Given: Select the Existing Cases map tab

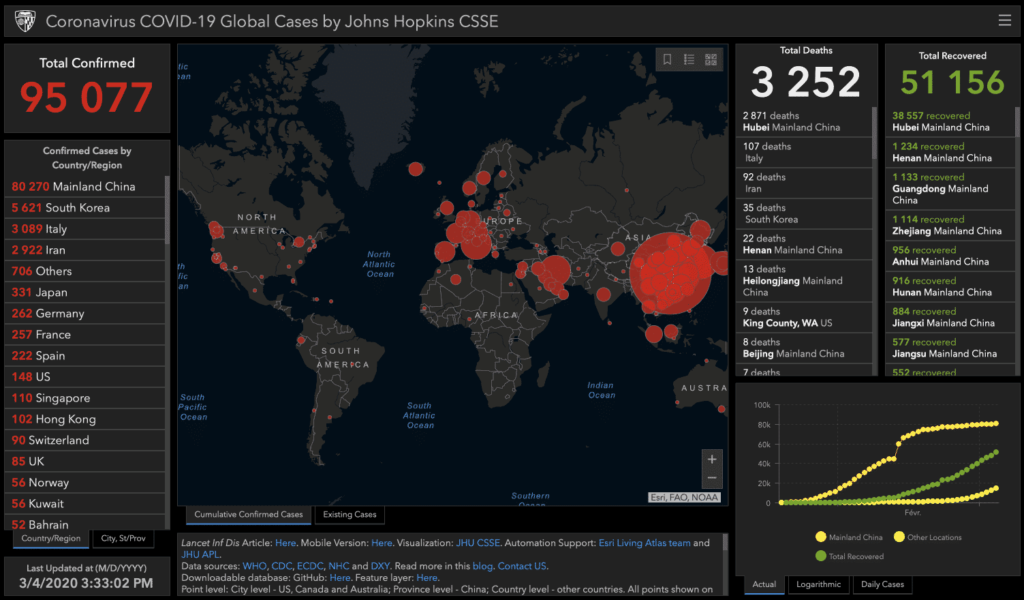Looking at the screenshot, I should click(349, 514).
